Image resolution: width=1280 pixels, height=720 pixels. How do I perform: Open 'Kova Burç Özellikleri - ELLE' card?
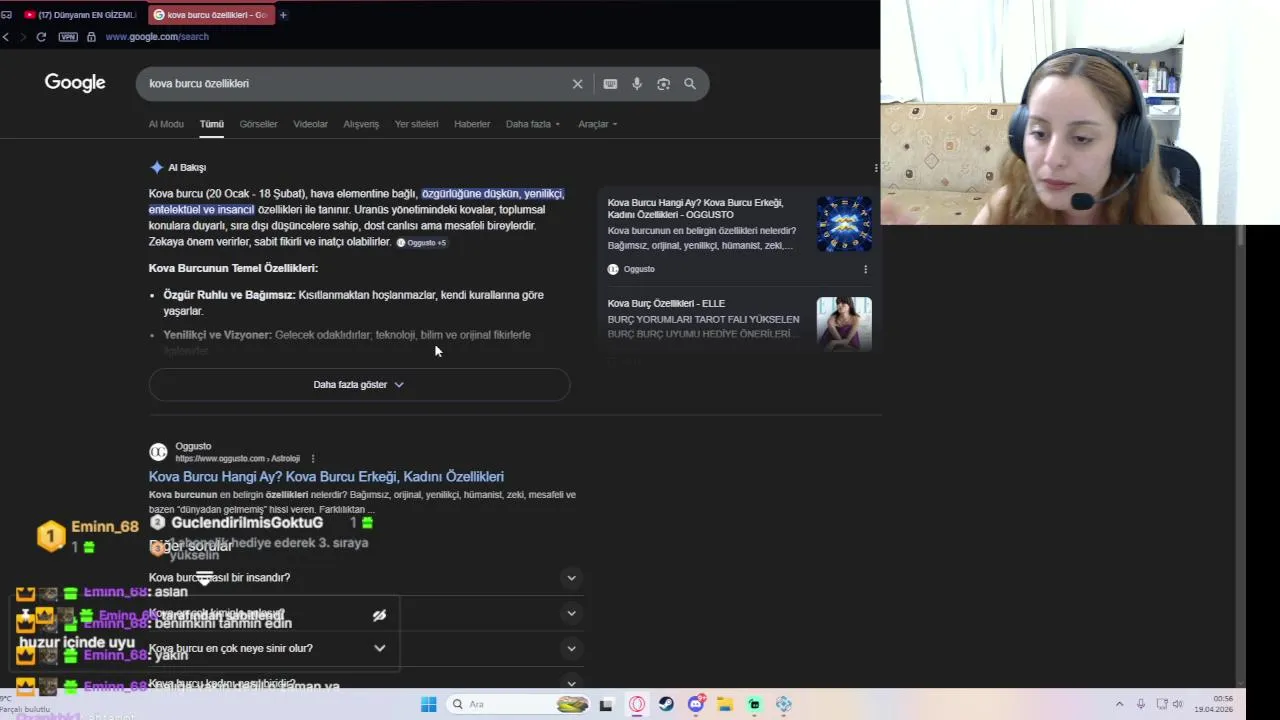click(x=666, y=304)
